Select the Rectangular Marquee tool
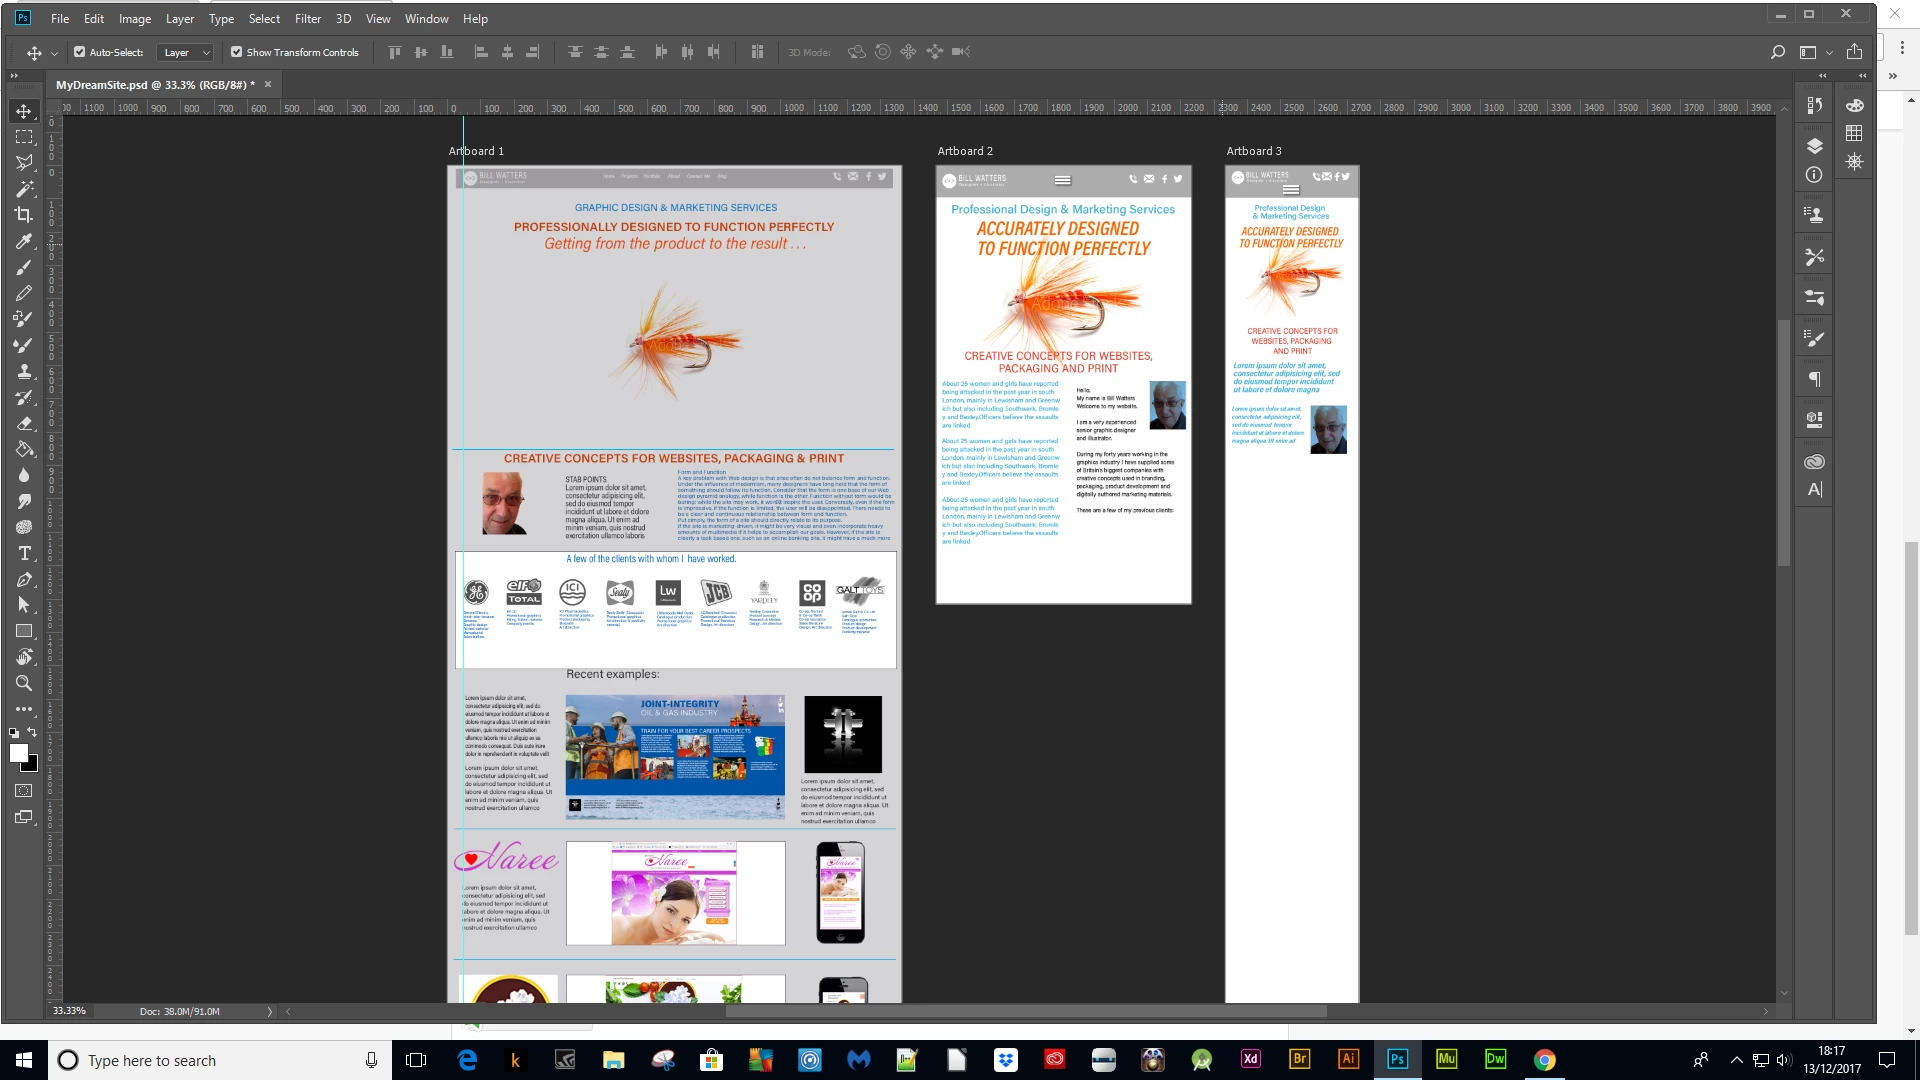This screenshot has height=1080, width=1920. point(24,136)
